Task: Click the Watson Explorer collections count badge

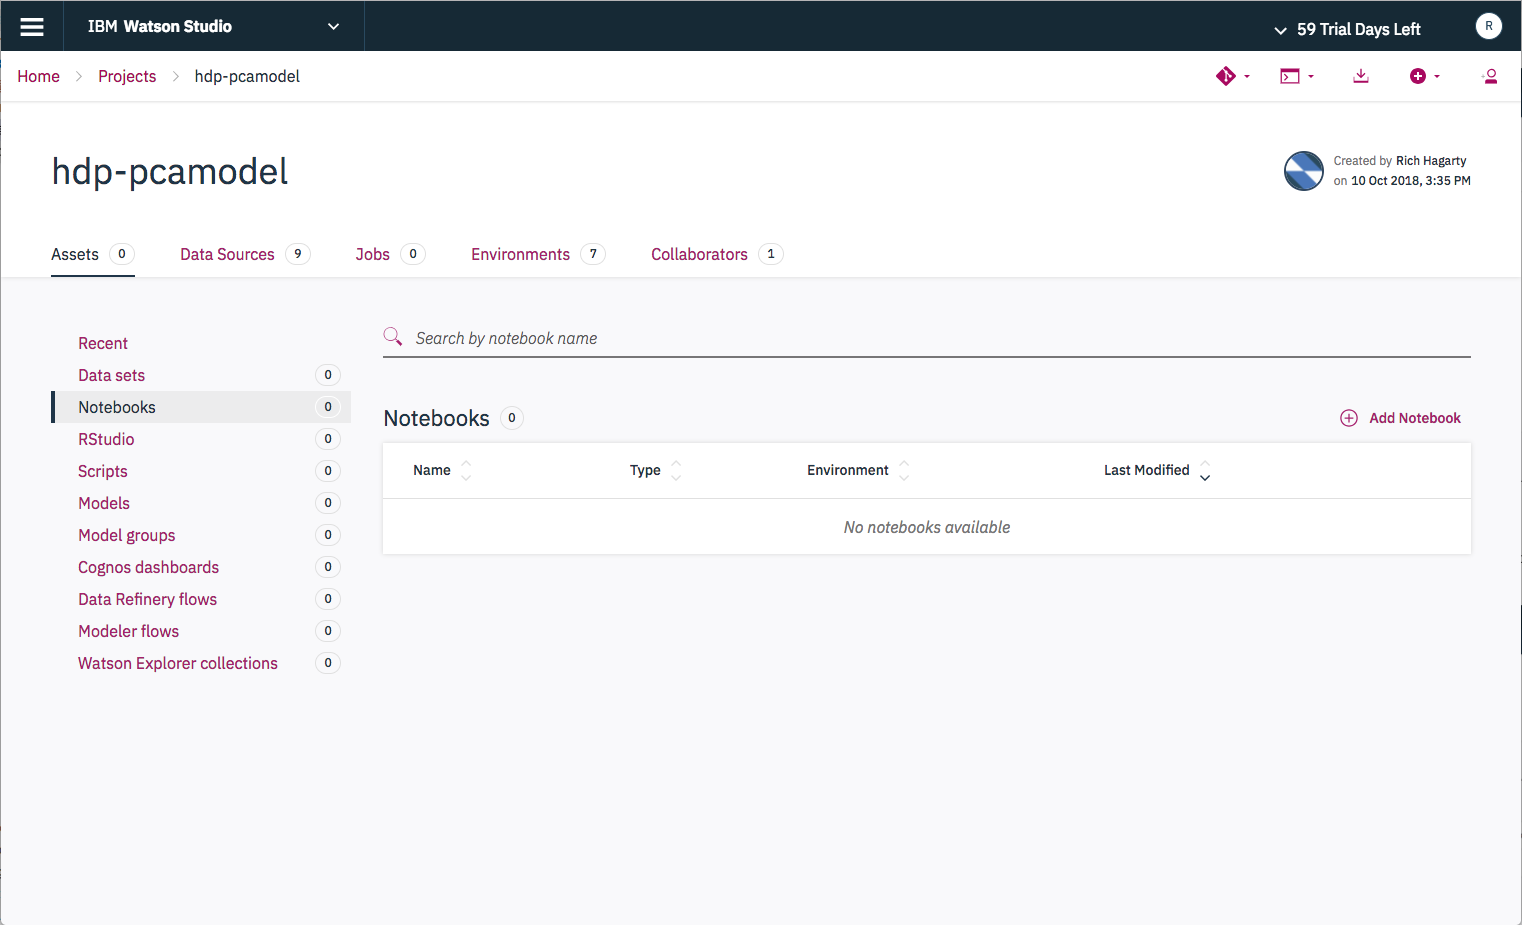Action: (328, 663)
